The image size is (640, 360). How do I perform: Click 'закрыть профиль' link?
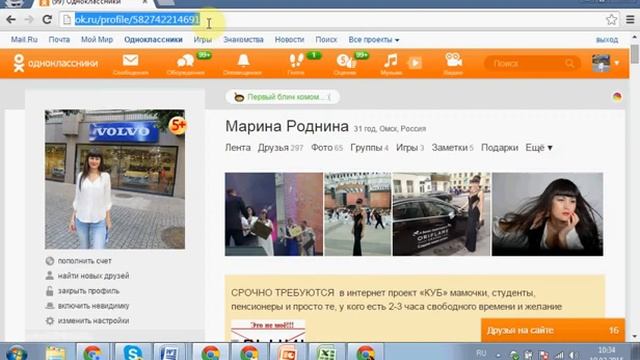click(89, 291)
